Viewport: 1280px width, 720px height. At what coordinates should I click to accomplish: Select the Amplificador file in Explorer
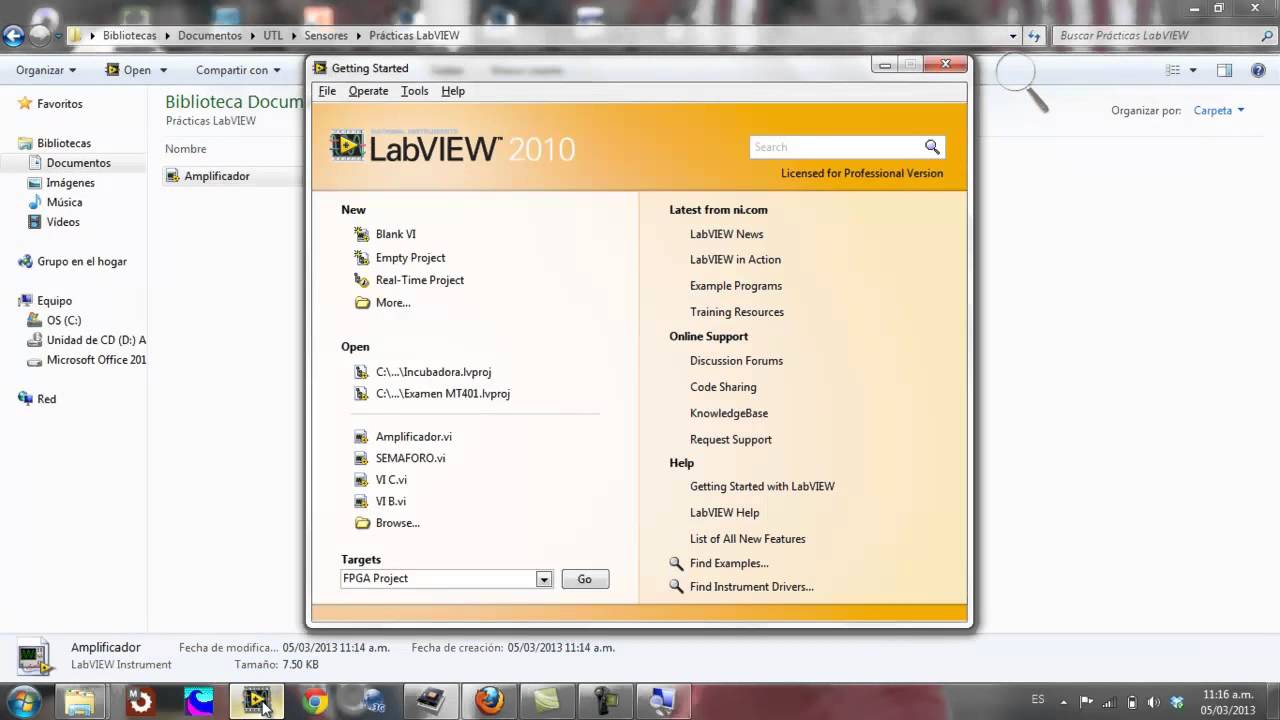click(217, 176)
